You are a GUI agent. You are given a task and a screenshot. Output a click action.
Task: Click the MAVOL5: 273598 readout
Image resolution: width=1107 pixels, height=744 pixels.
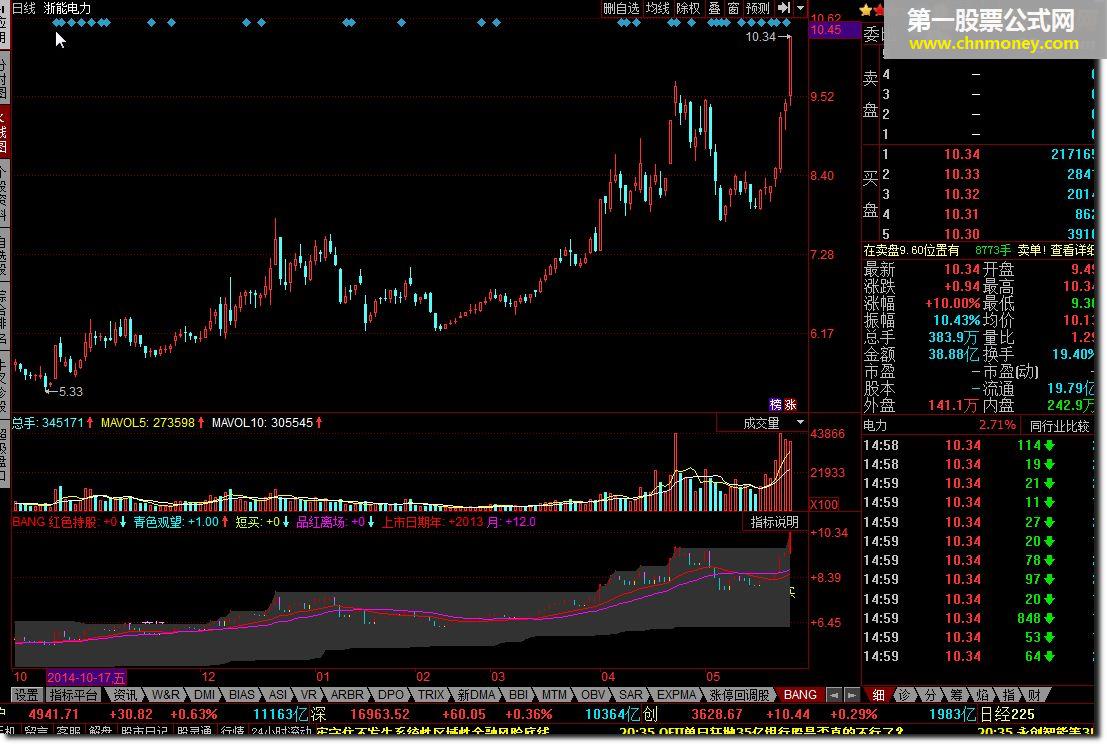click(151, 423)
